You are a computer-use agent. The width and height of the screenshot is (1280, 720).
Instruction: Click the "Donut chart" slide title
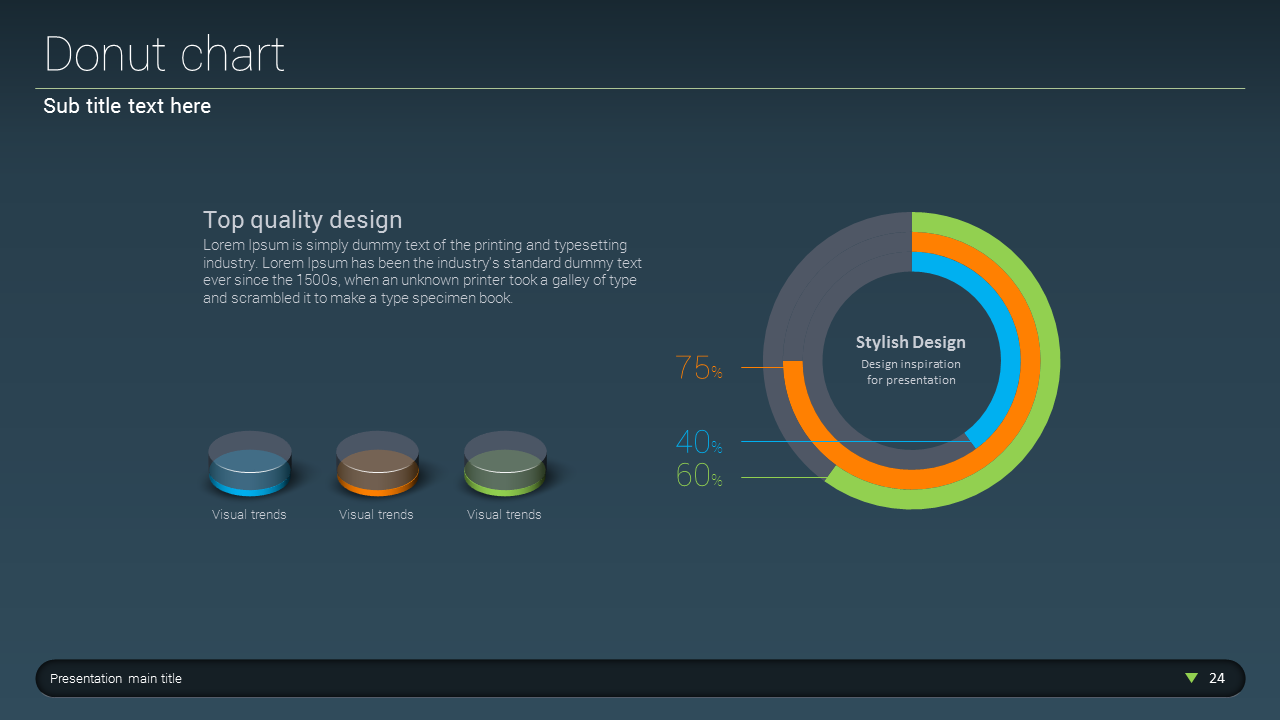[x=165, y=54]
